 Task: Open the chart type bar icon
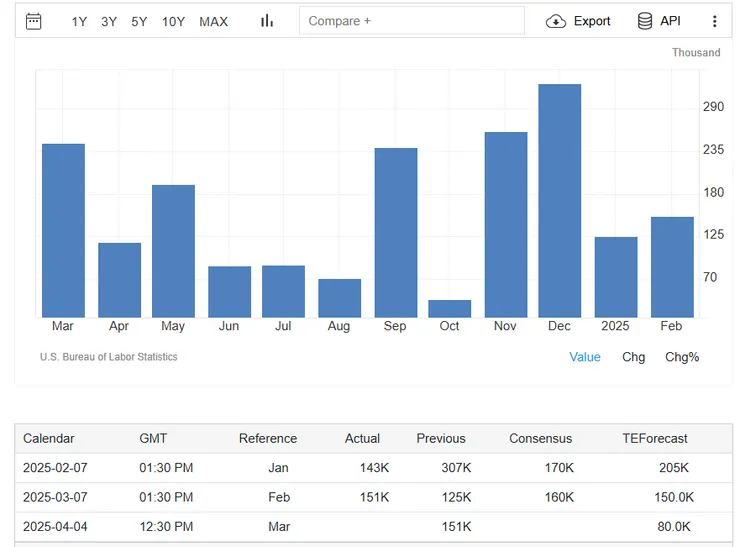click(267, 21)
